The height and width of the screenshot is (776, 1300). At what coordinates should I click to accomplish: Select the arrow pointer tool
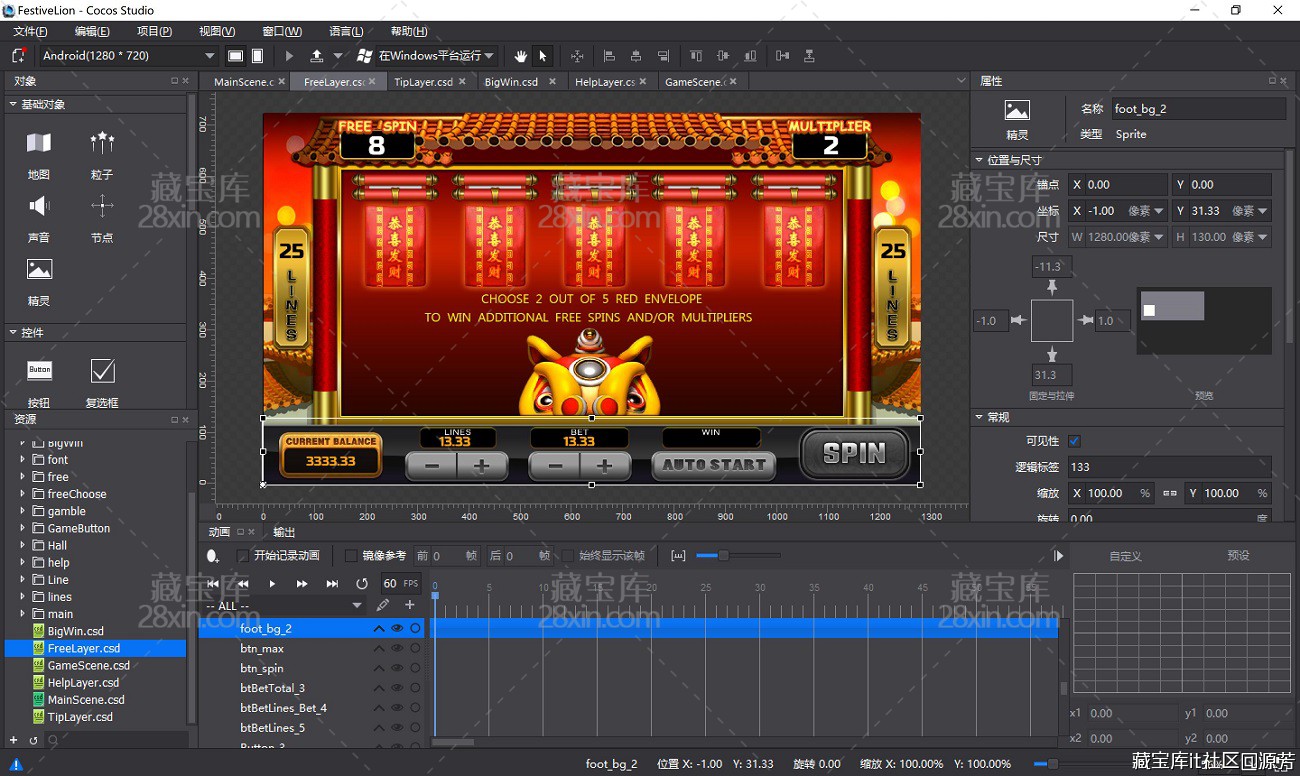(543, 56)
